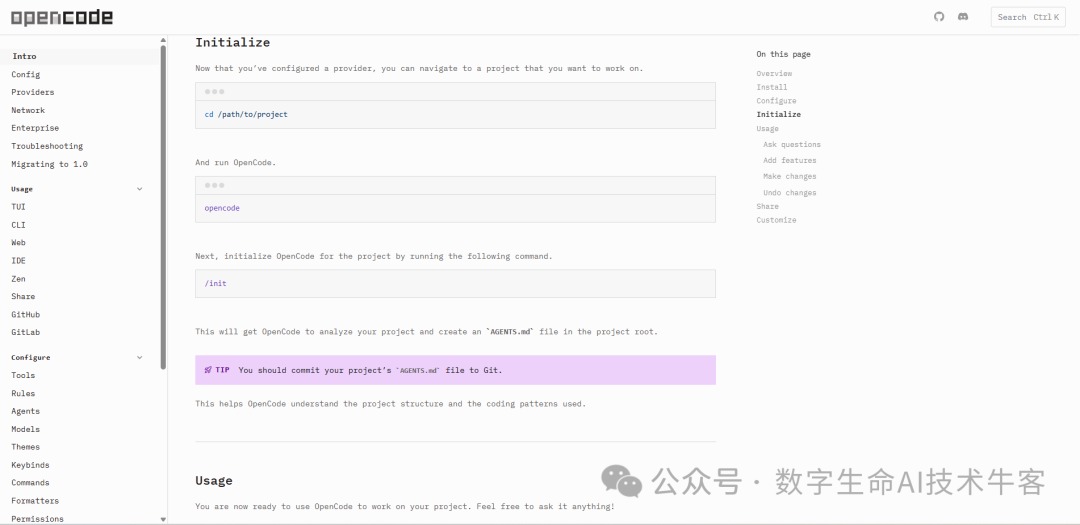The image size is (1080, 525).
Task: Jump to Share in On this page
Action: point(767,207)
